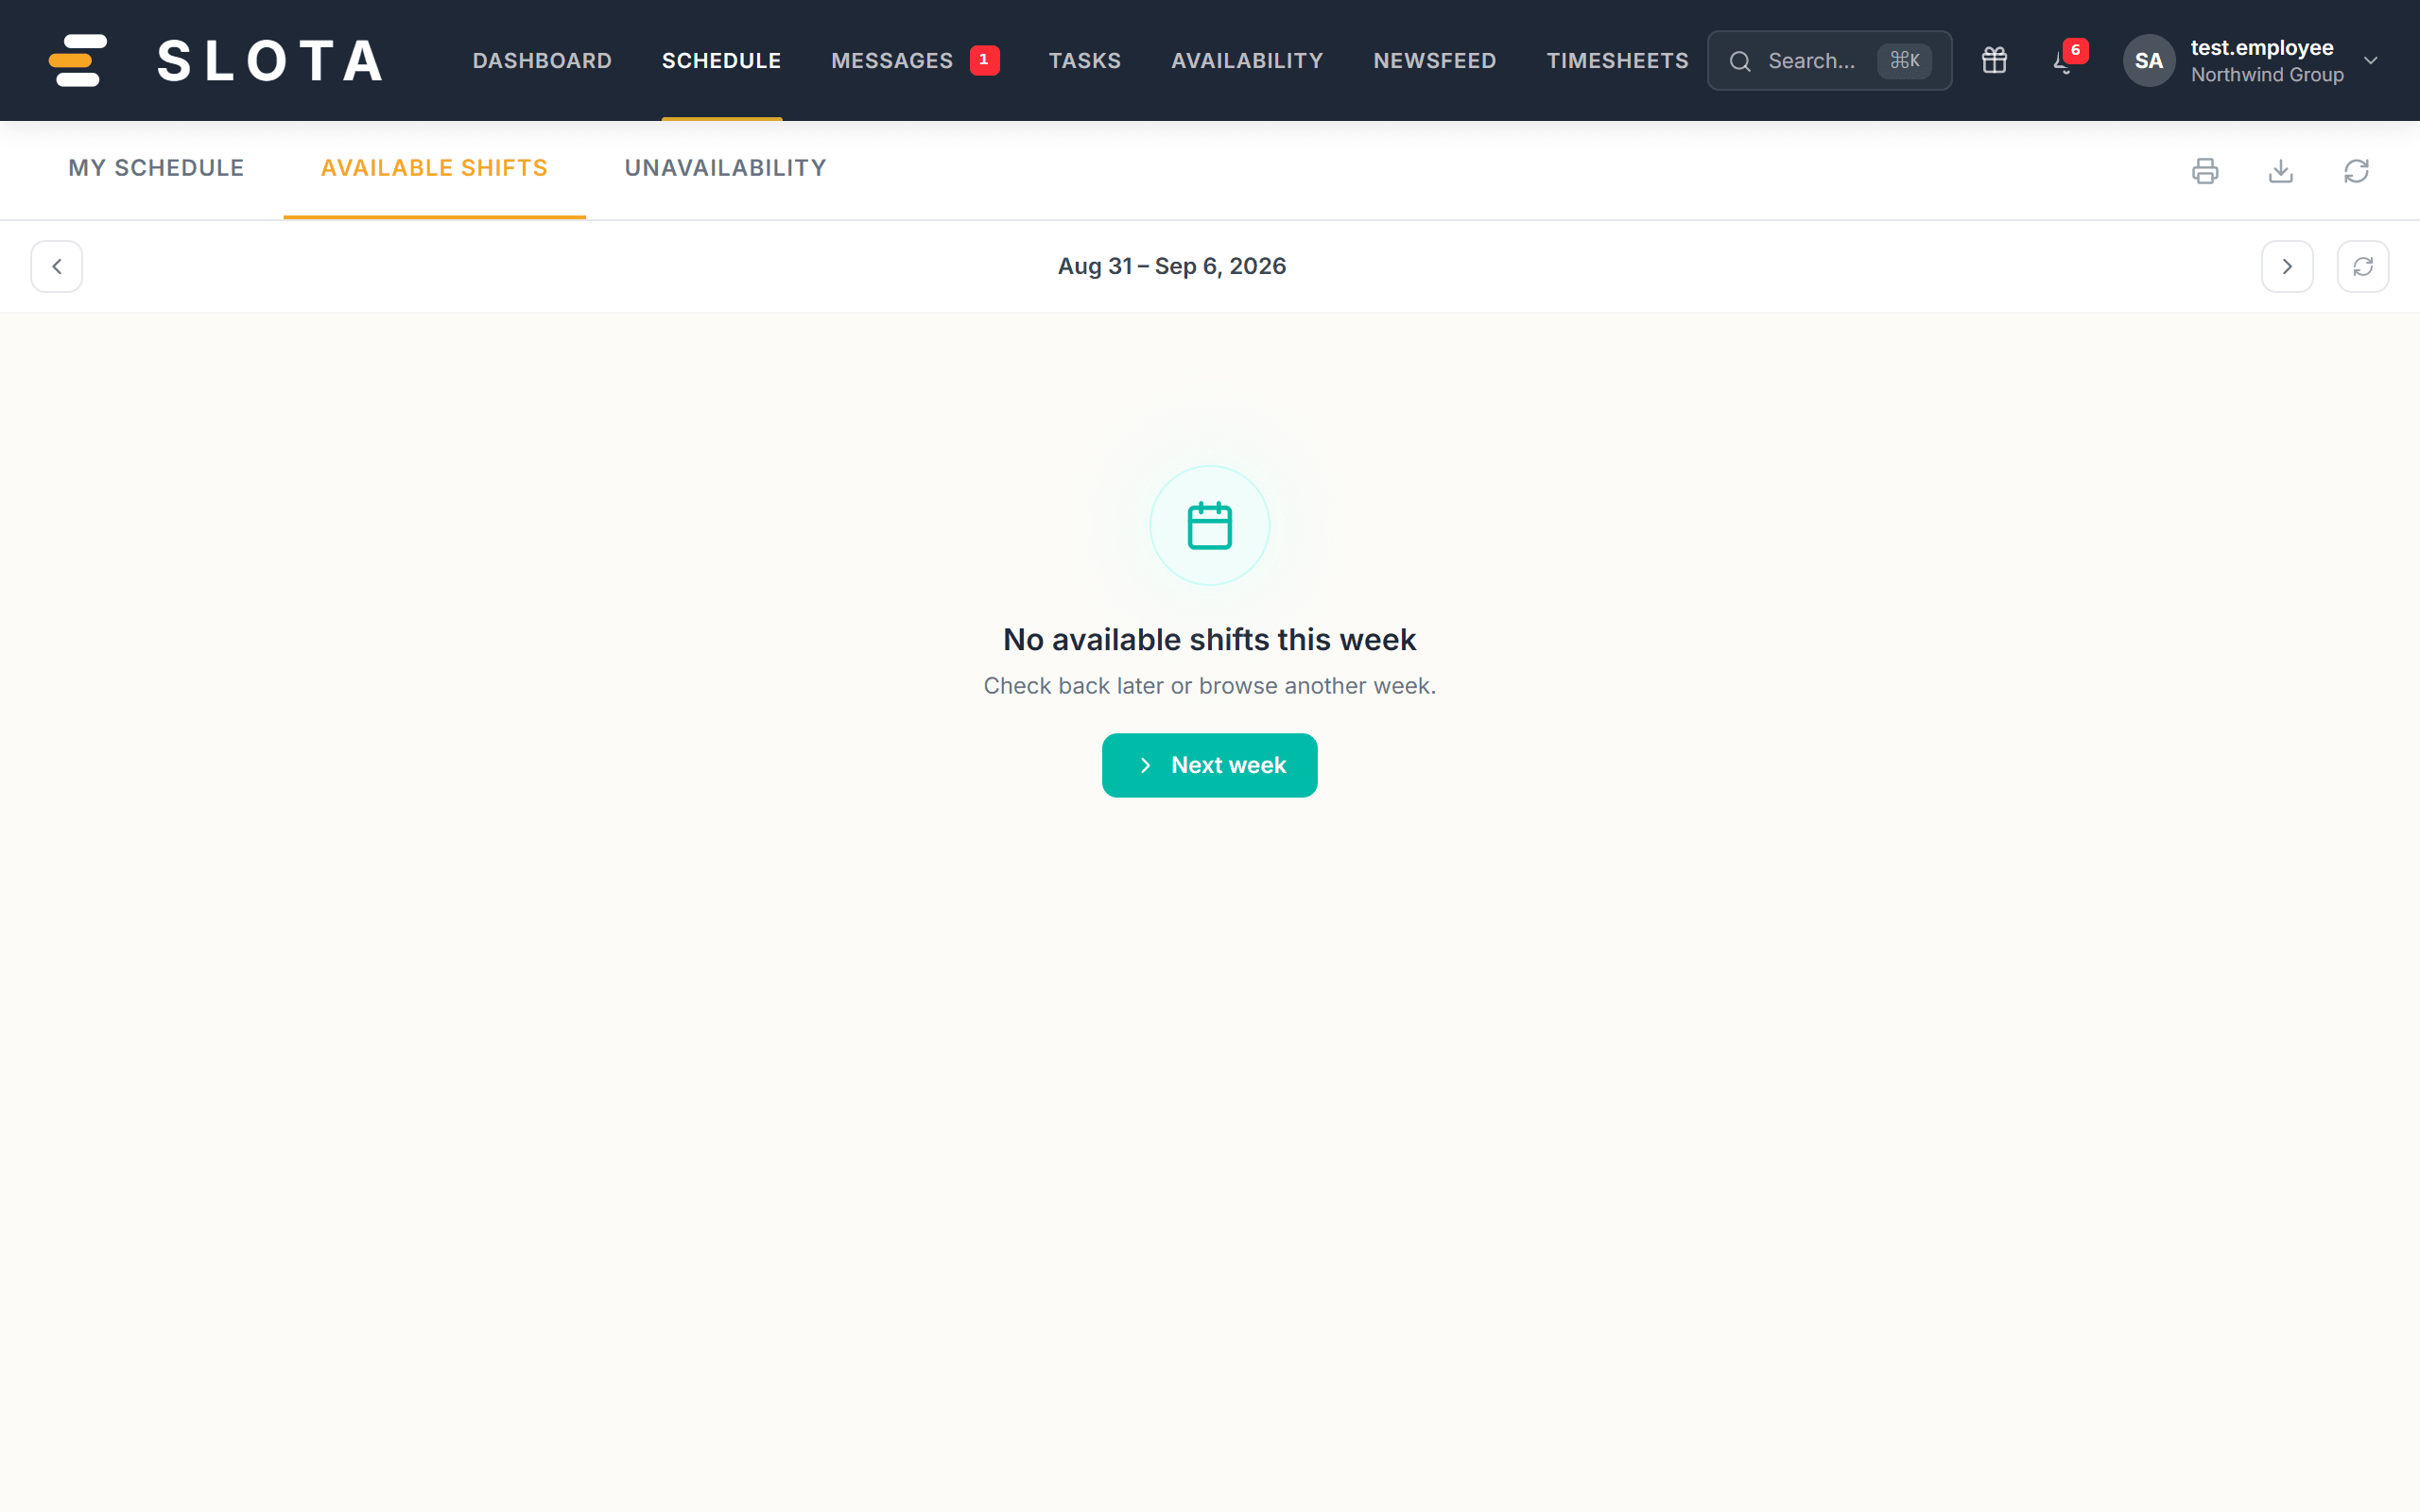This screenshot has height=1512, width=2420.
Task: Open the notifications bell
Action: [2064, 60]
